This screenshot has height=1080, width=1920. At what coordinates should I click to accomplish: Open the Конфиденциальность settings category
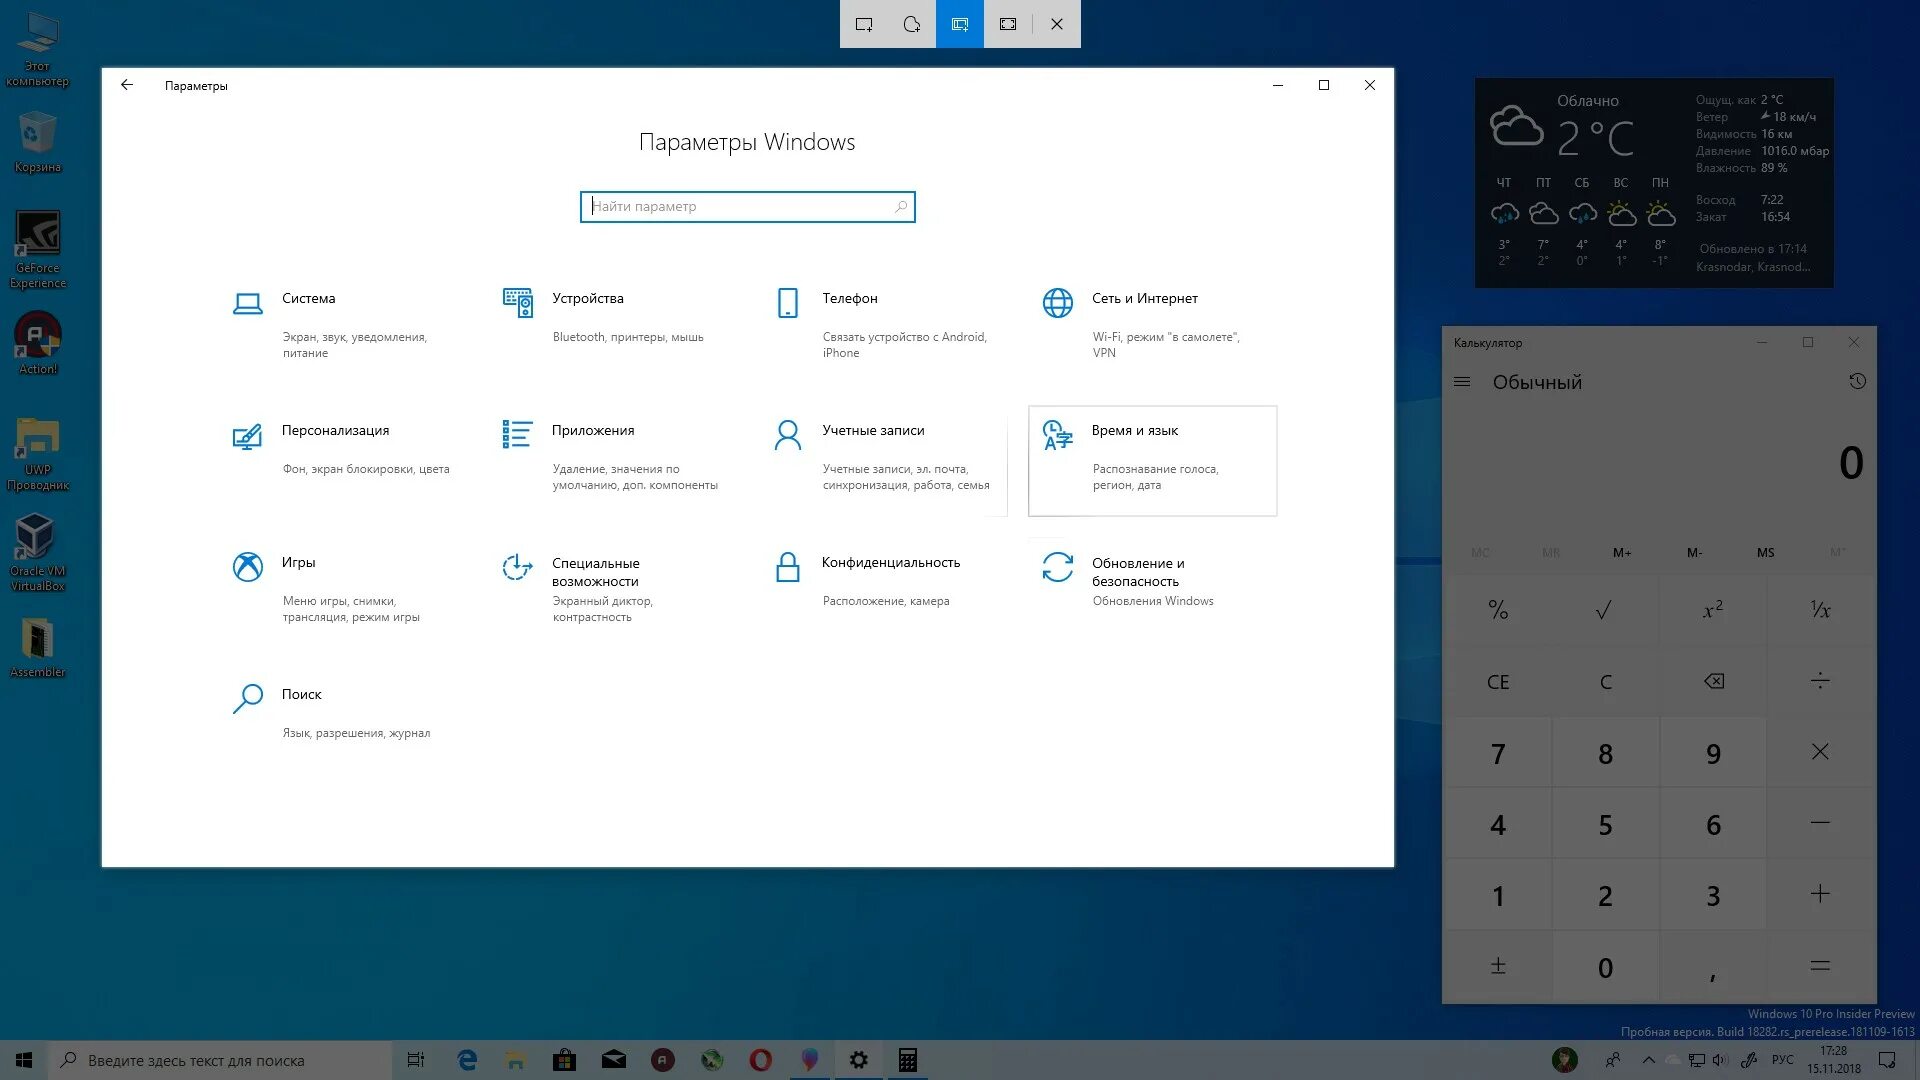[x=890, y=563]
